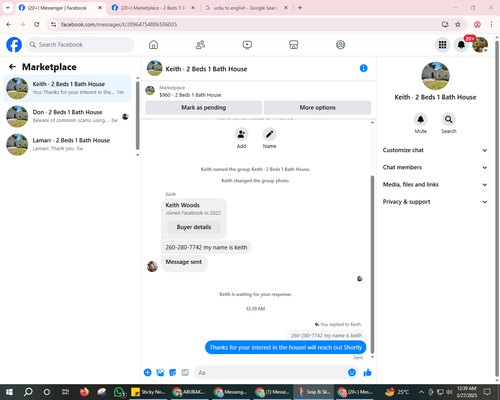The height and width of the screenshot is (400, 500).
Task: Open more actions plus icon in composer
Action: click(x=148, y=372)
